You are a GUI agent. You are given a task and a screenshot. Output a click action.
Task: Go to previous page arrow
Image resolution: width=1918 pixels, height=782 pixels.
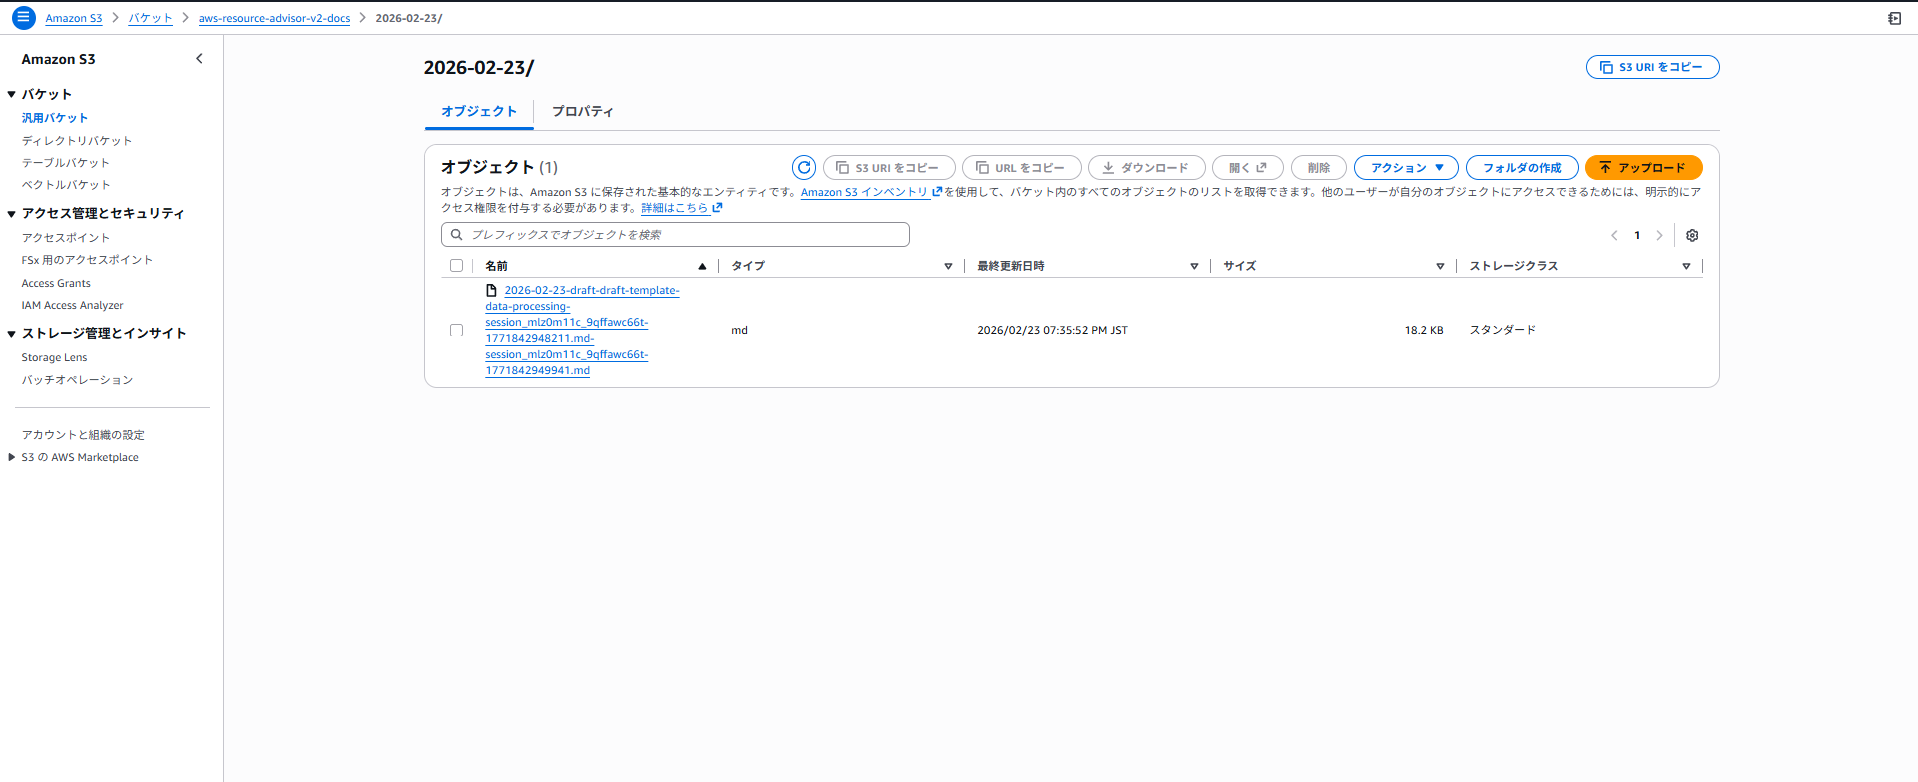pyautogui.click(x=1614, y=236)
